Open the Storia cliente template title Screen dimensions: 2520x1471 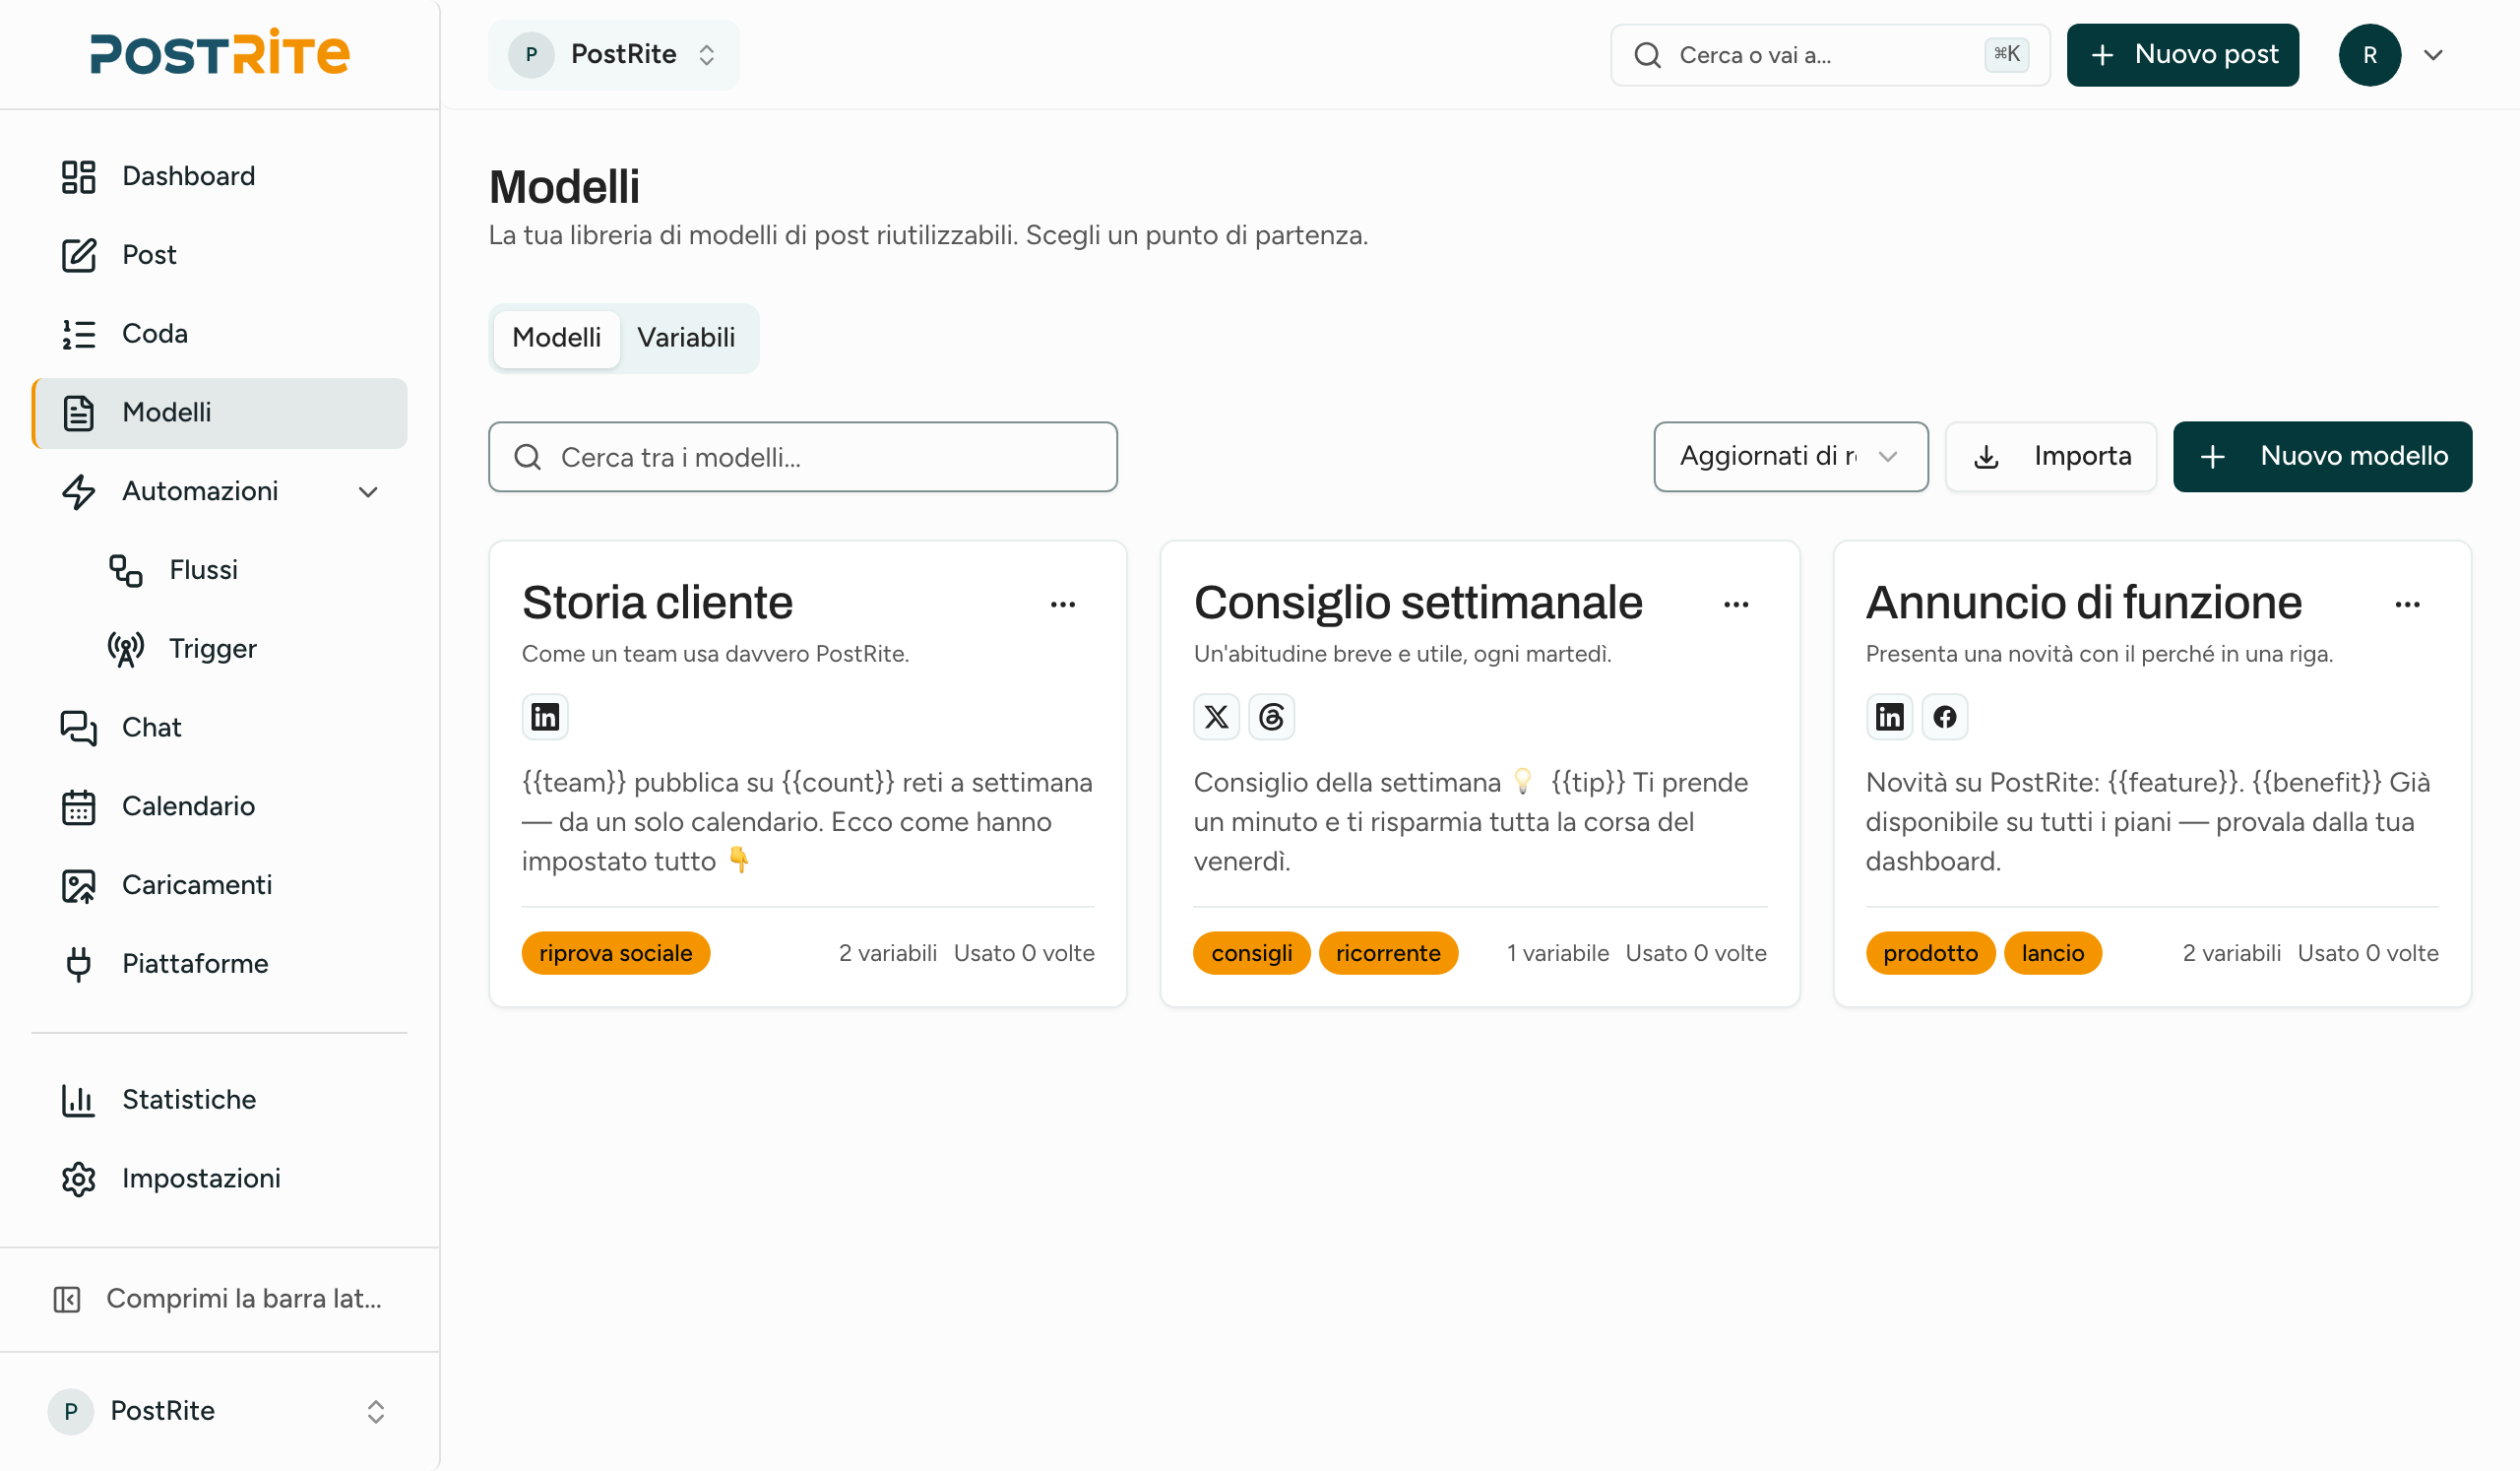[657, 603]
